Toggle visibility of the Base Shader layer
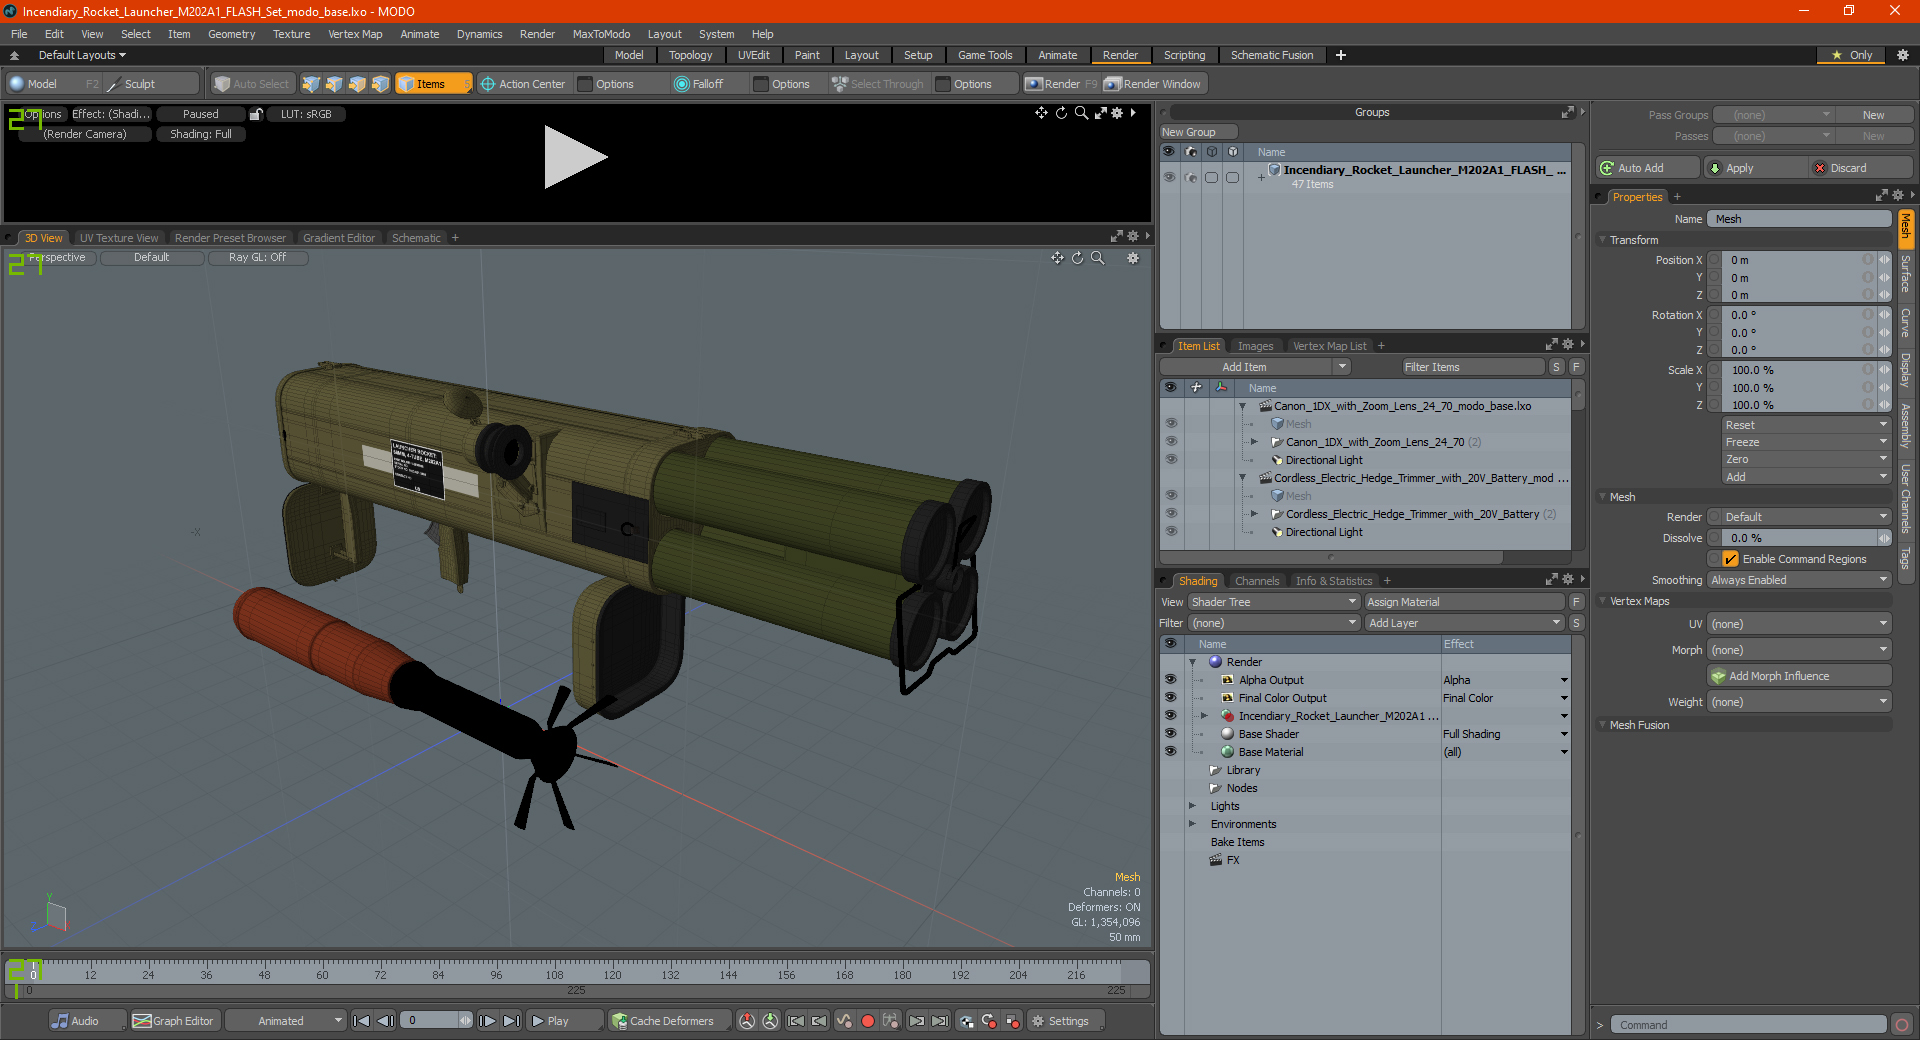This screenshot has height=1040, width=1920. click(1170, 734)
